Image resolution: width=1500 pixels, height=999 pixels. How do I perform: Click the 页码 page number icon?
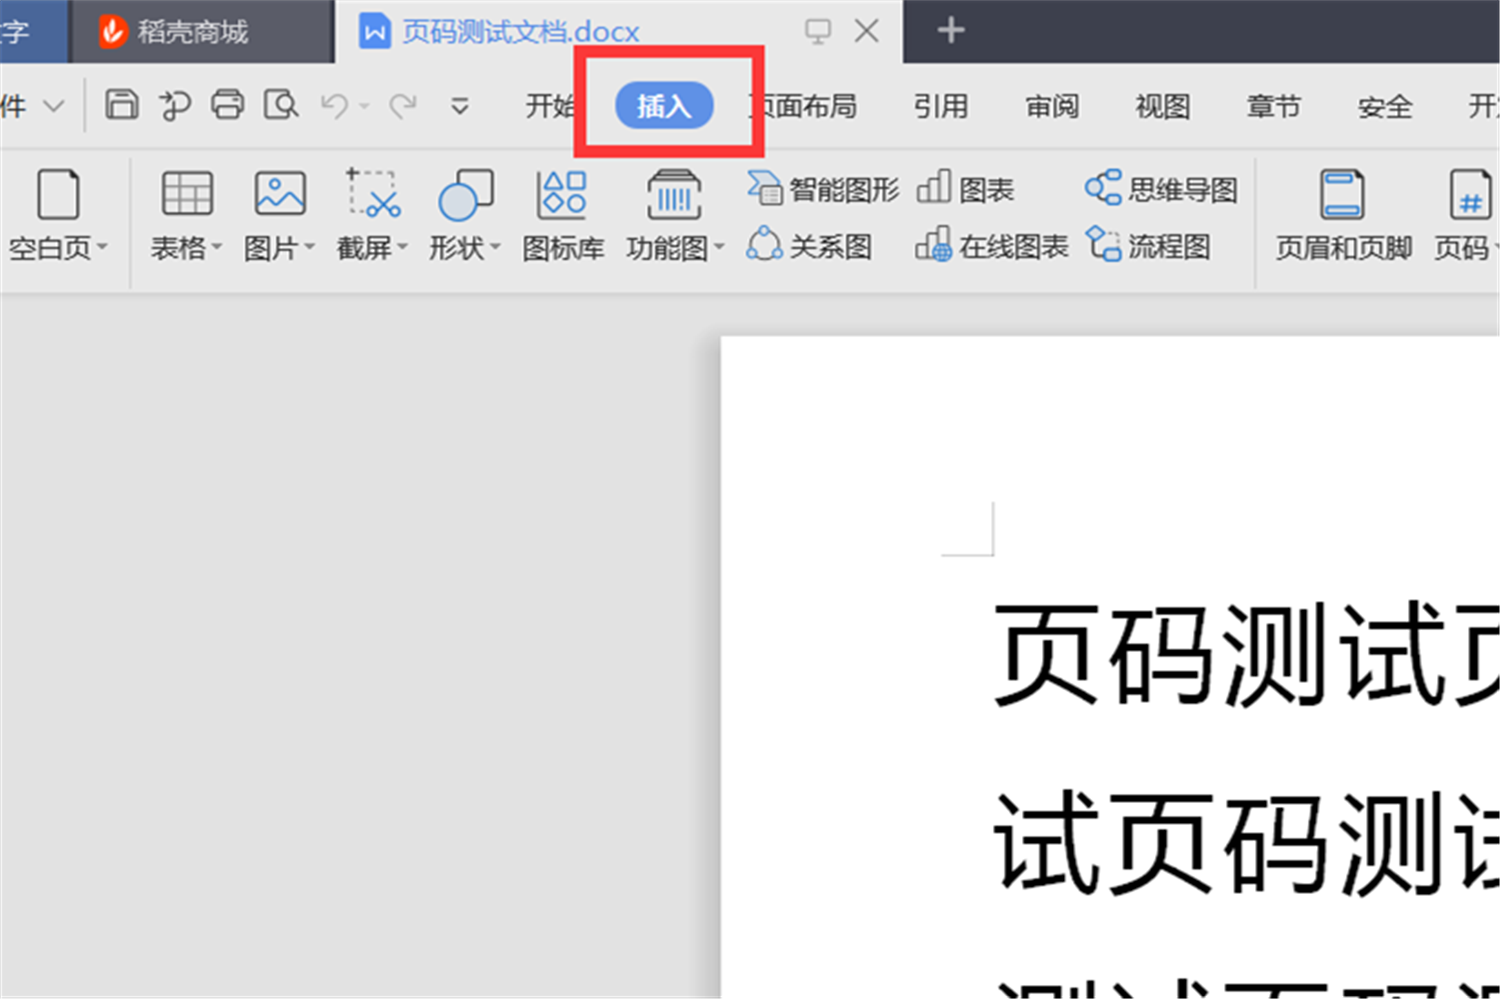pyautogui.click(x=1470, y=194)
